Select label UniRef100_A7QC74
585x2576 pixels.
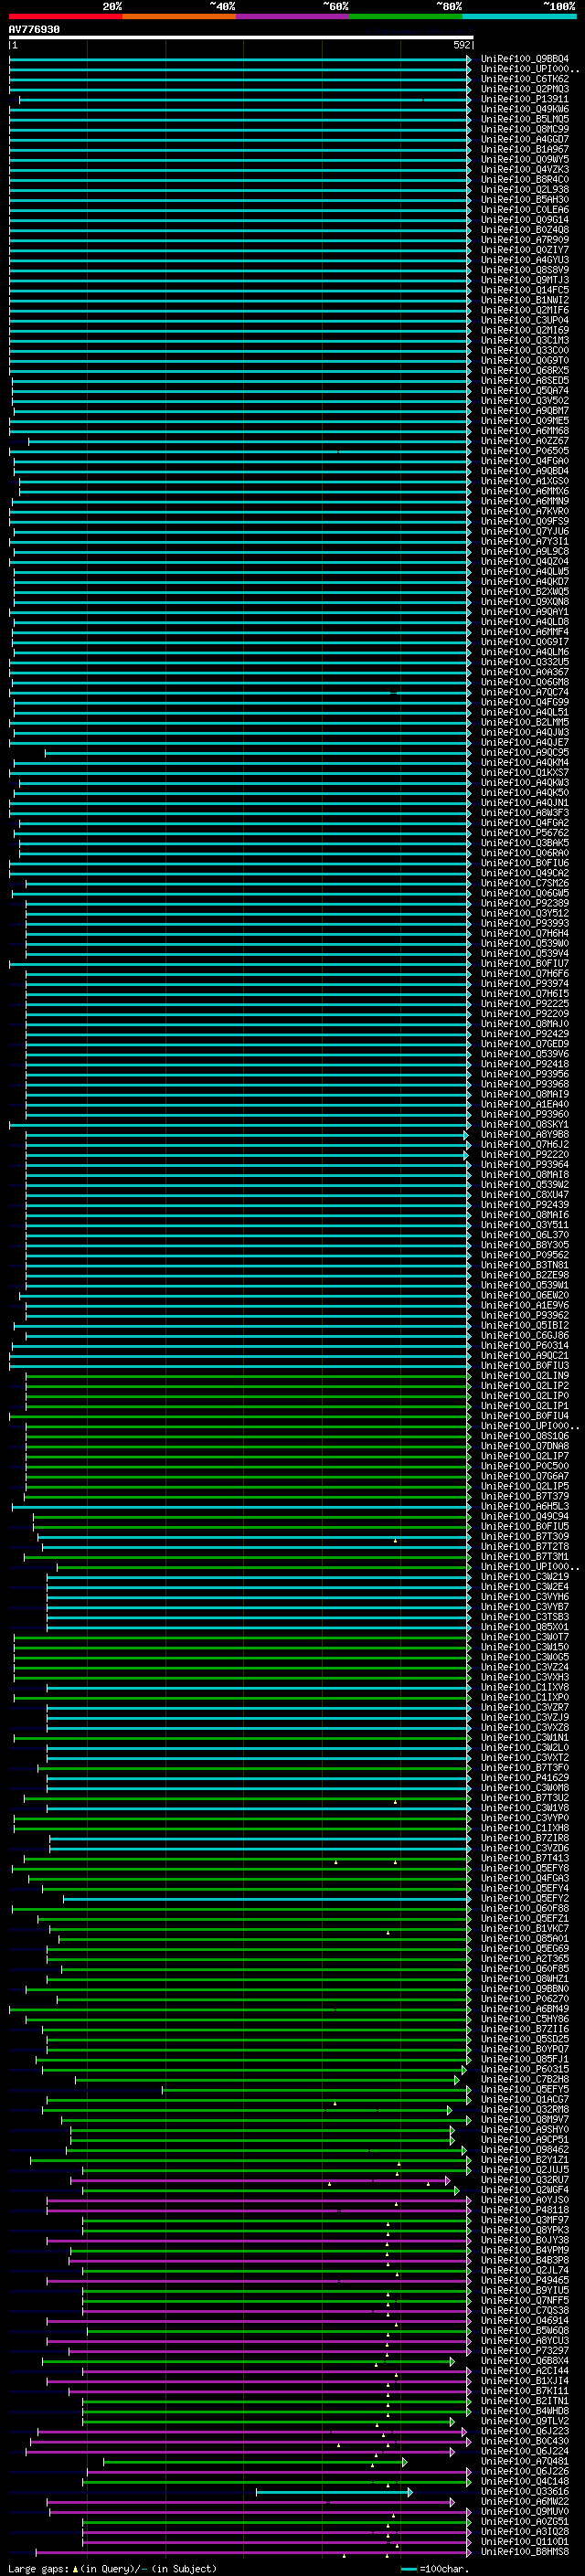click(x=524, y=692)
